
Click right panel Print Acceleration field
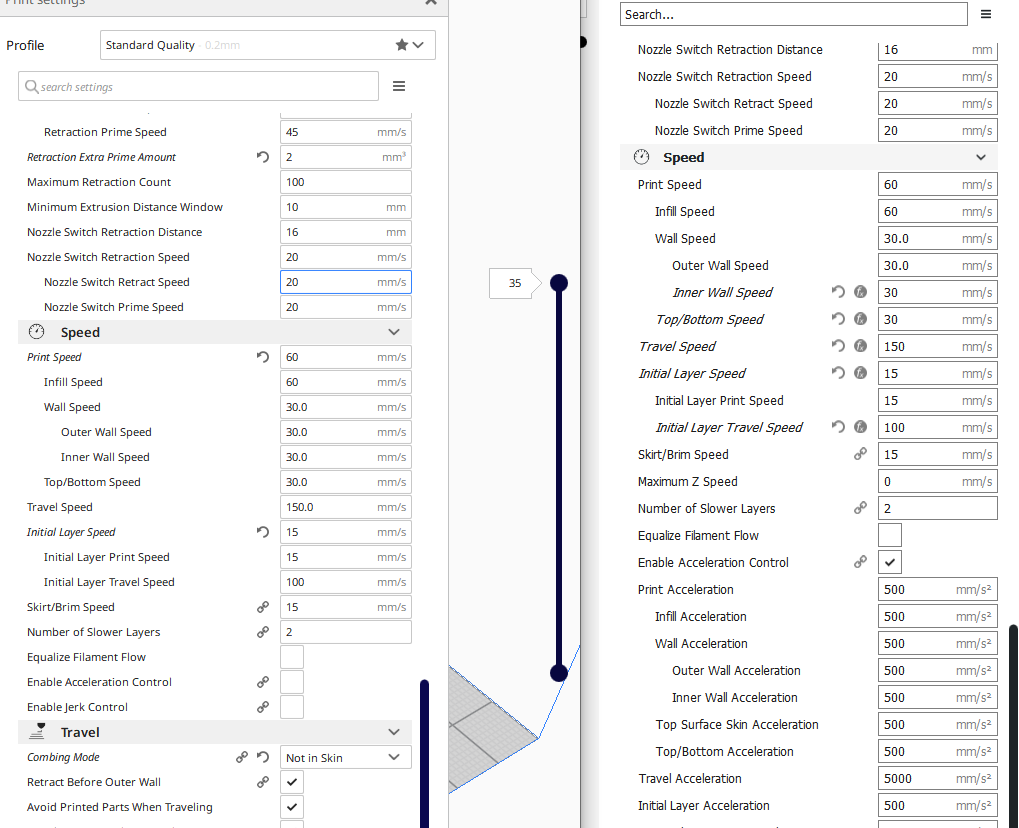[938, 589]
